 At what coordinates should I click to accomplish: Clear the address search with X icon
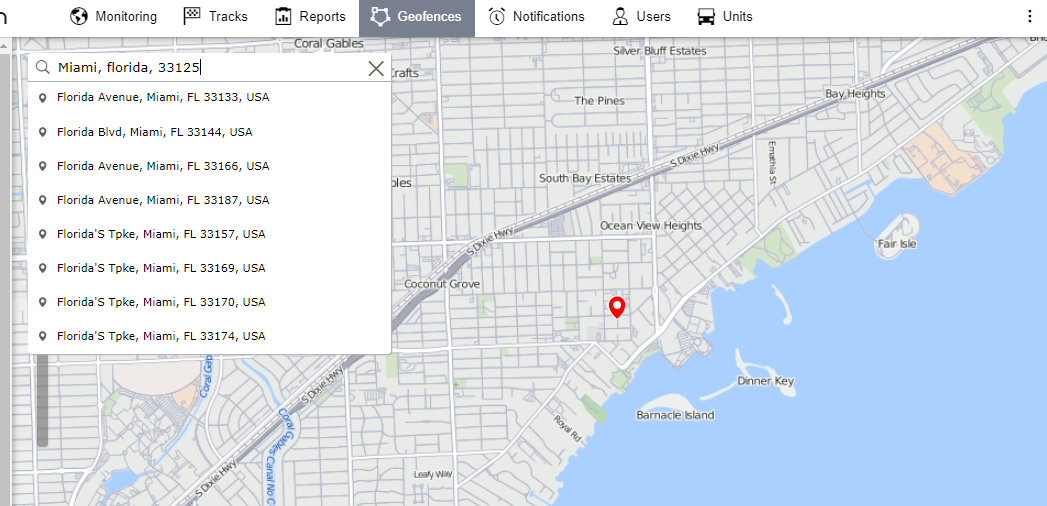pyautogui.click(x=376, y=68)
